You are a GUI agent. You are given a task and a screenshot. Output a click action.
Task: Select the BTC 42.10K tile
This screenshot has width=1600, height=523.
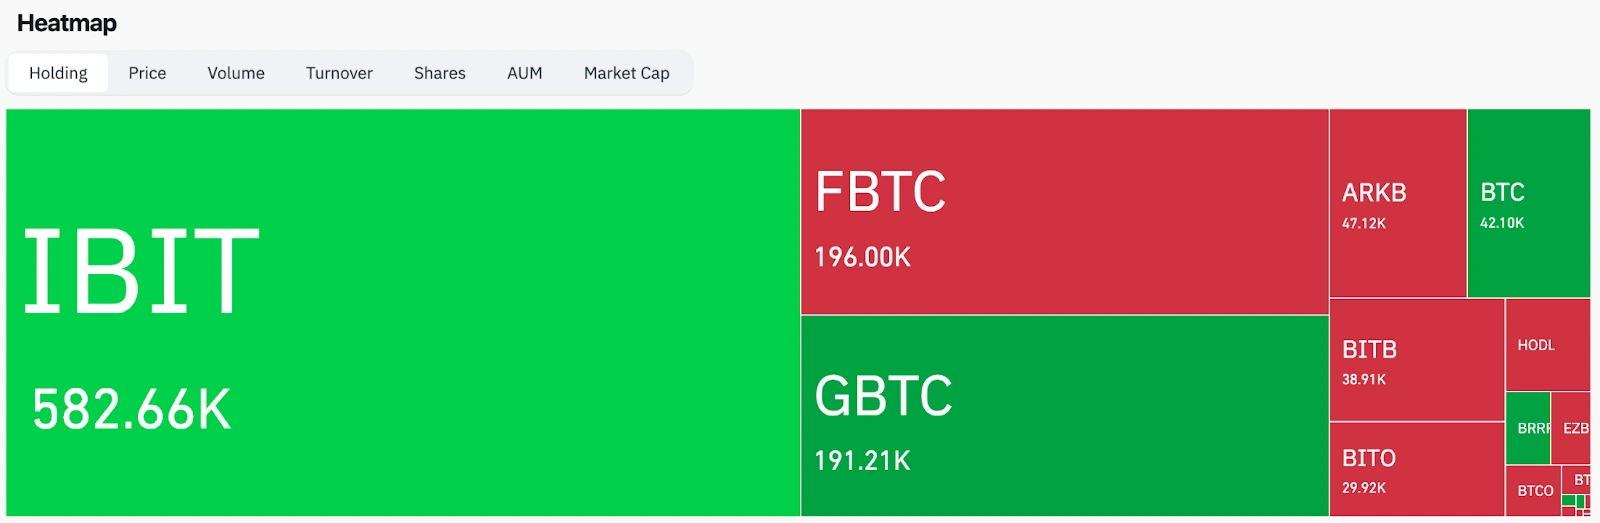[x=1529, y=203]
